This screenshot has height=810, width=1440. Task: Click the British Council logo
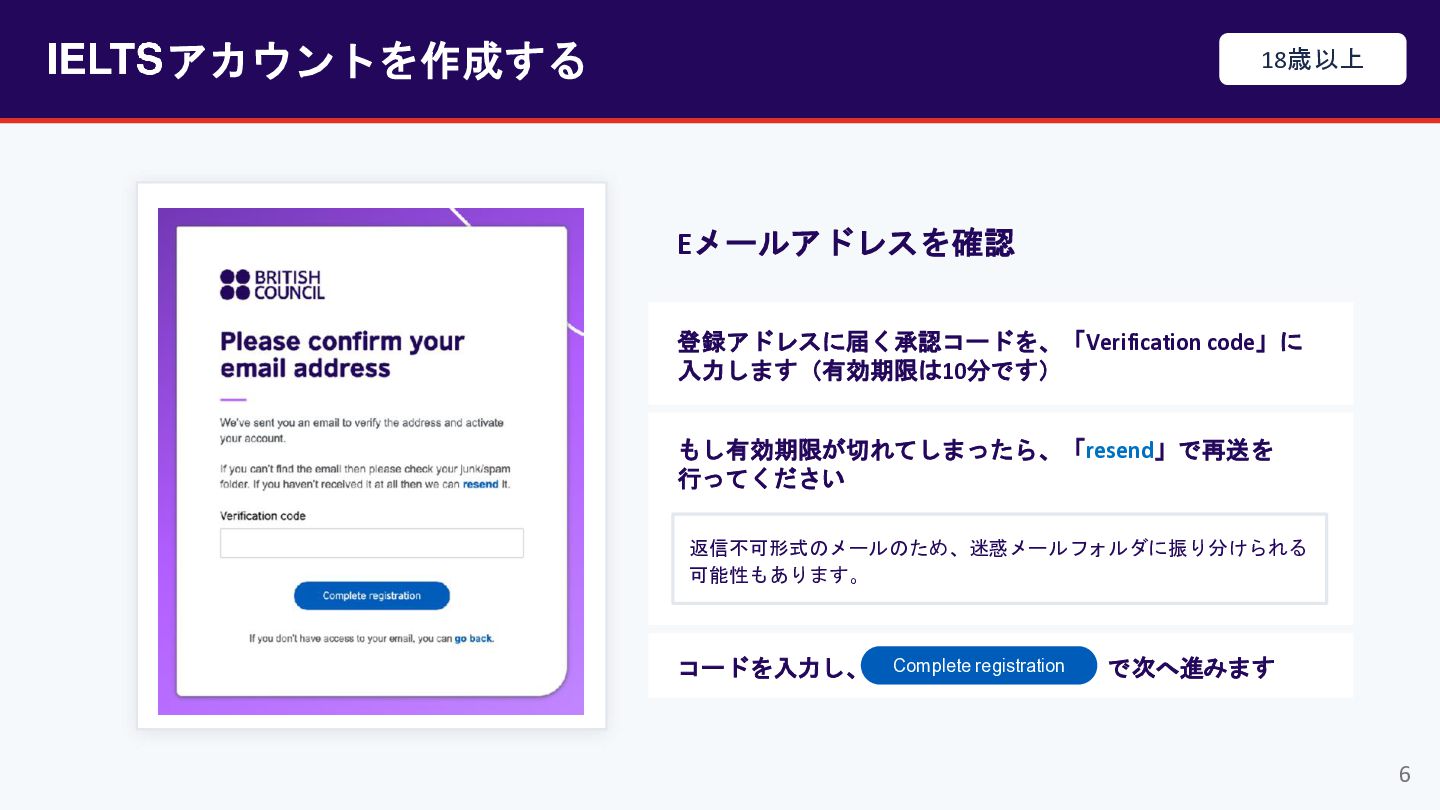(272, 284)
